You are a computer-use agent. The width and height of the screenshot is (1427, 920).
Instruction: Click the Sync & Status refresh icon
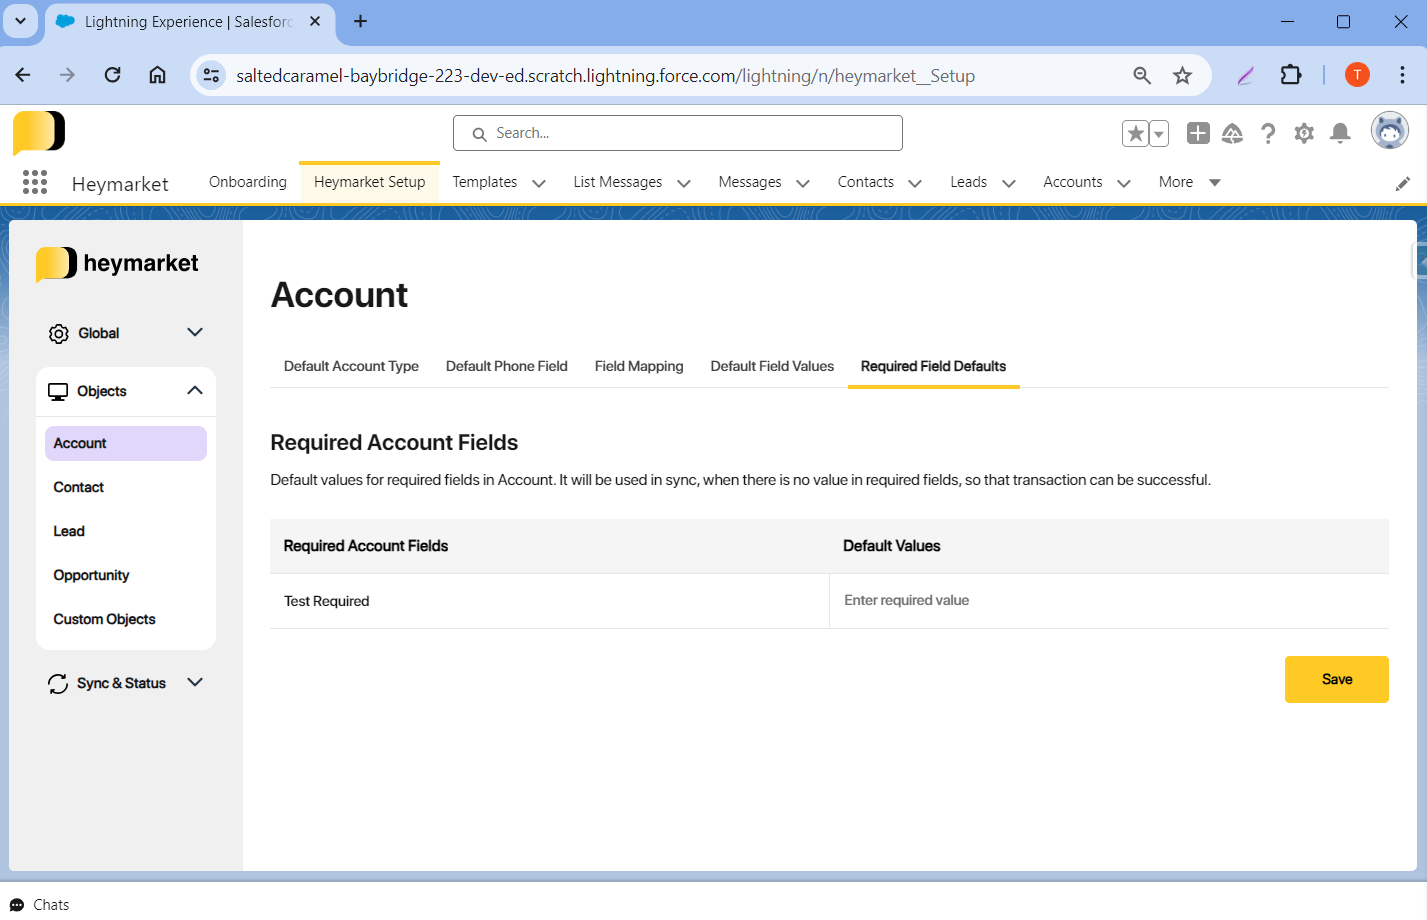[x=58, y=683]
